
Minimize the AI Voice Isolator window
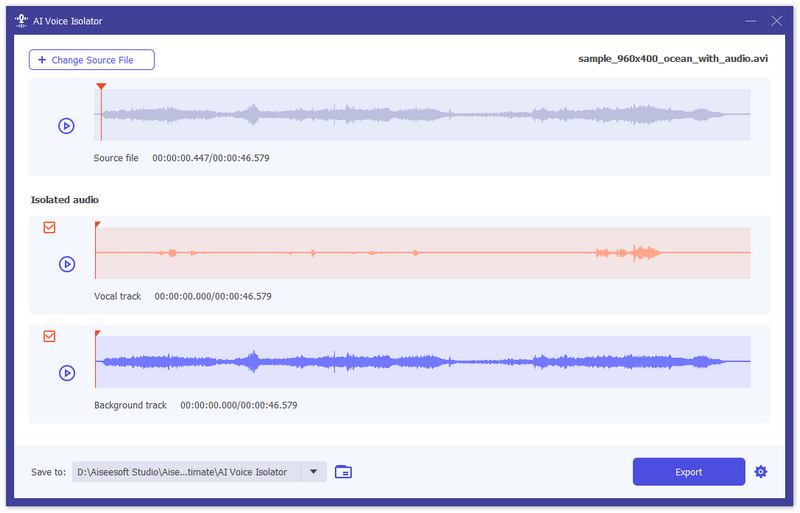tap(750, 20)
